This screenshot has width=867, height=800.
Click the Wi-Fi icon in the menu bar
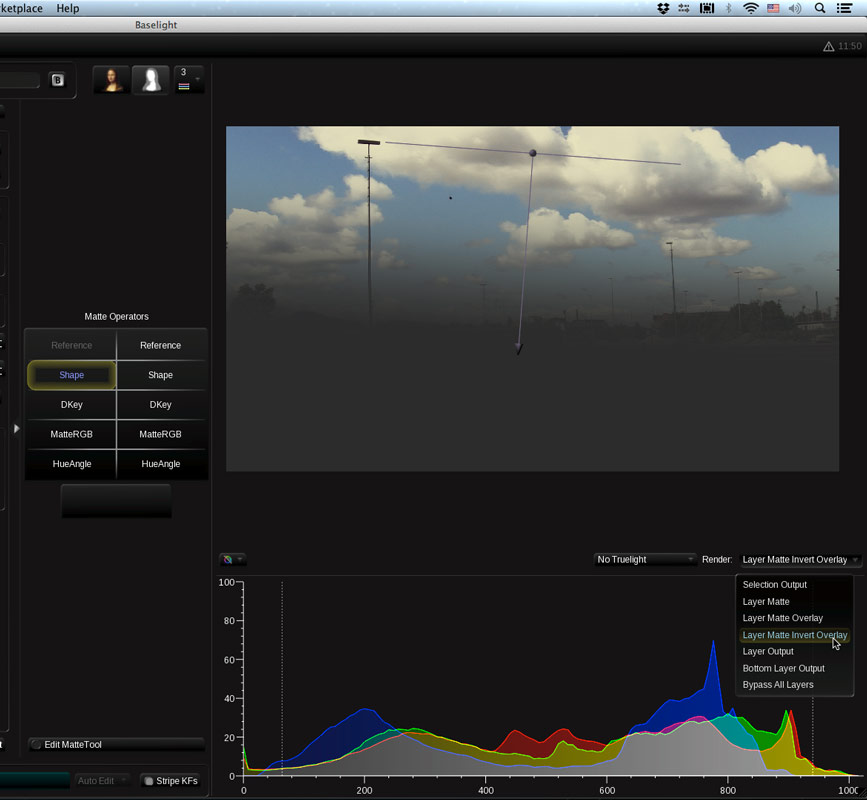click(x=750, y=8)
